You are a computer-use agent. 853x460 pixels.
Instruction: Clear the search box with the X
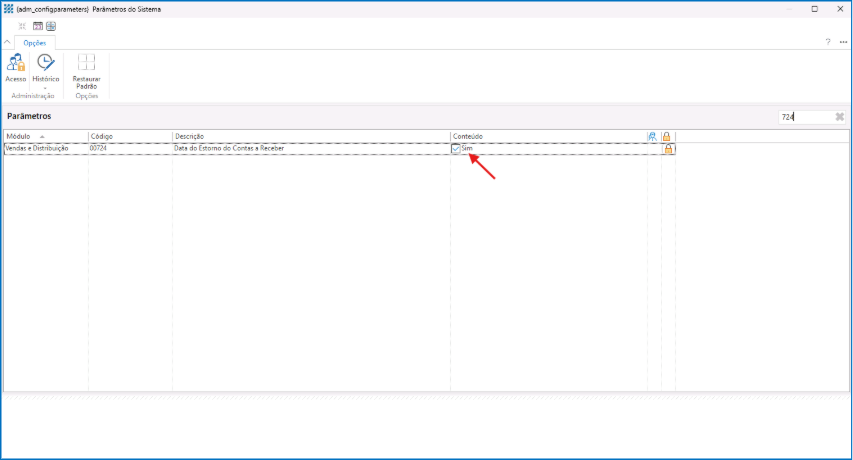click(839, 117)
